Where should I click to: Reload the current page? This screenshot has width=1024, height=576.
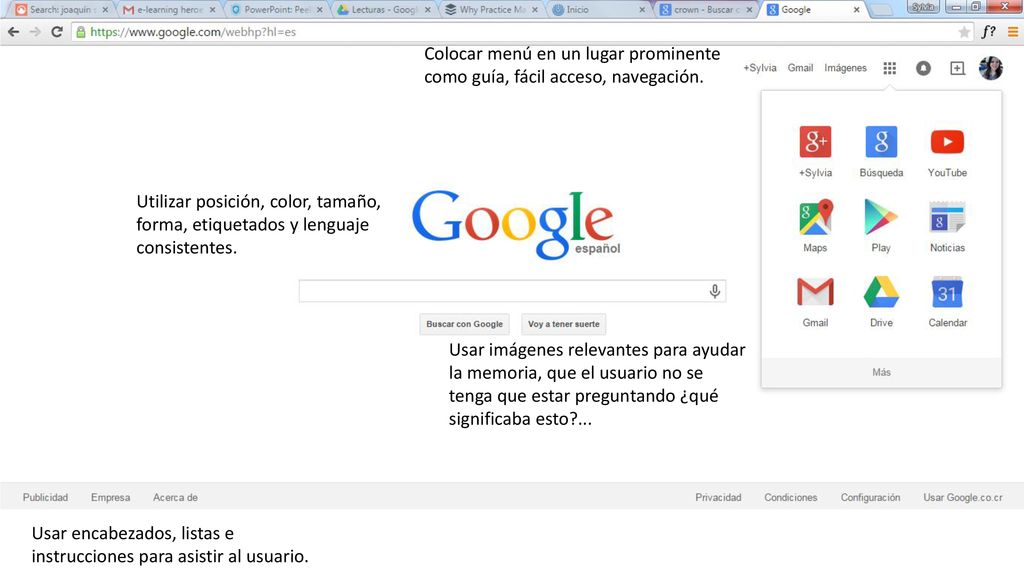pos(57,32)
